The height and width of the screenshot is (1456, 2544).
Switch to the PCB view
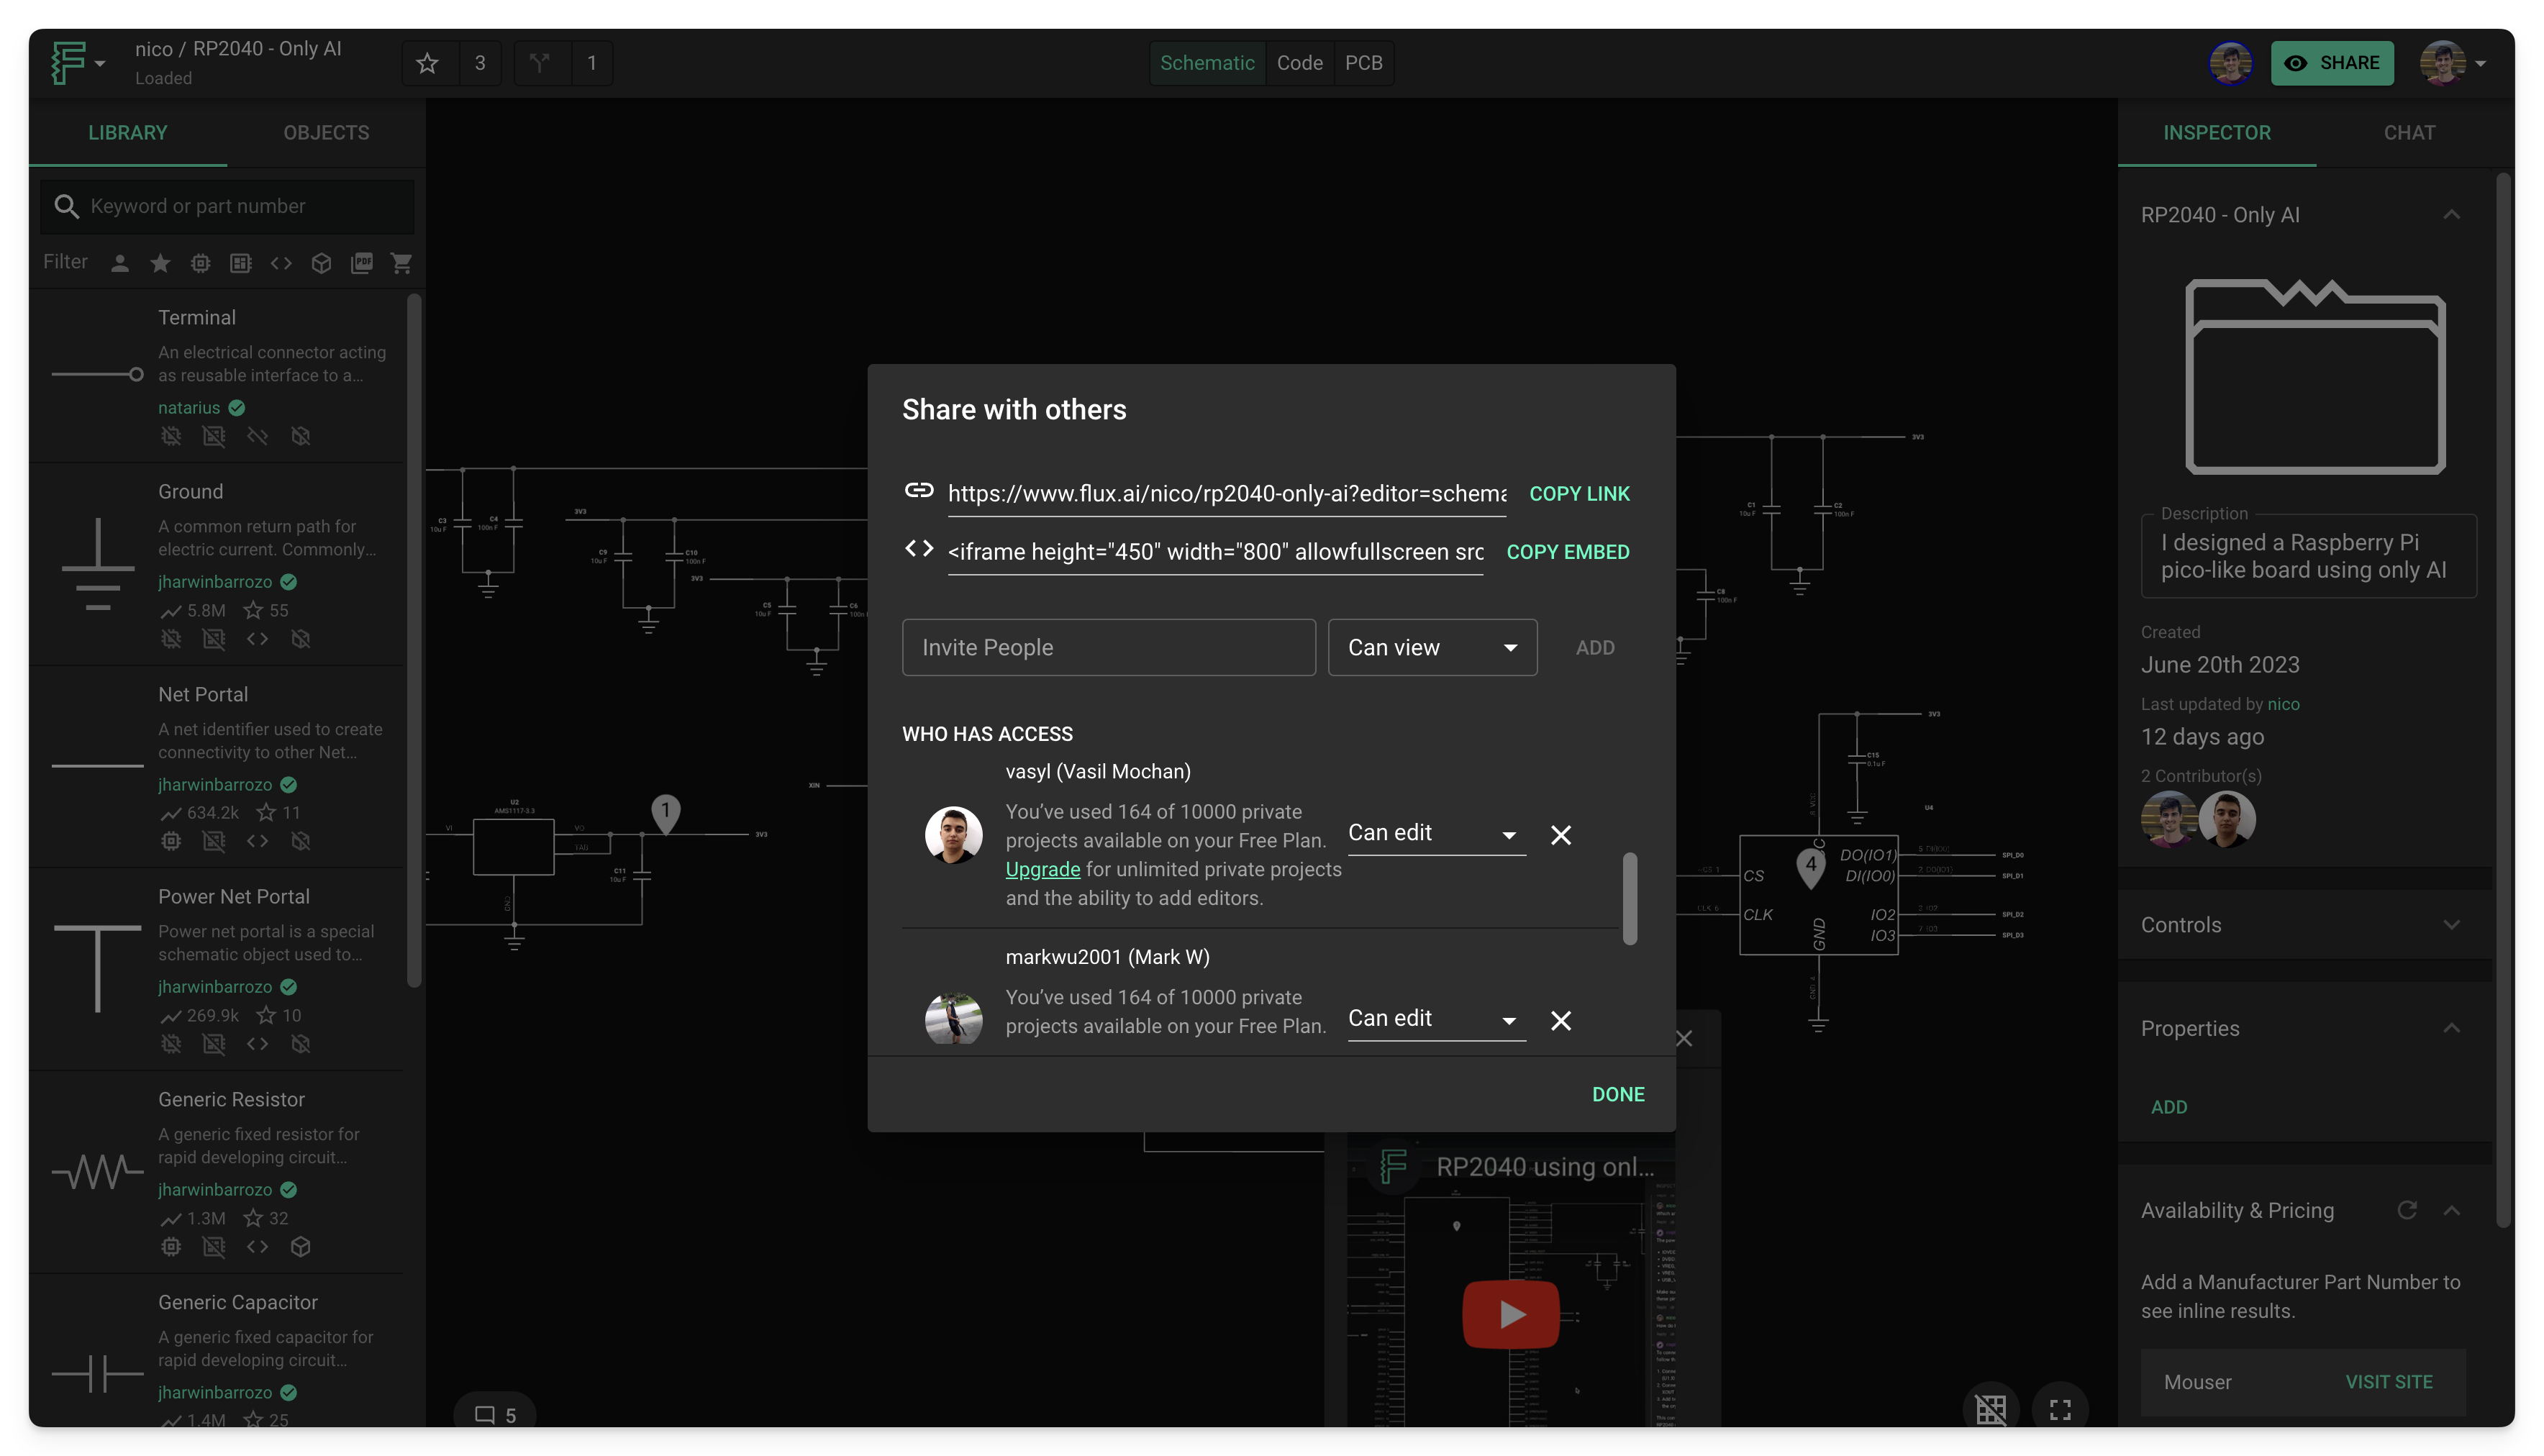(x=1363, y=63)
